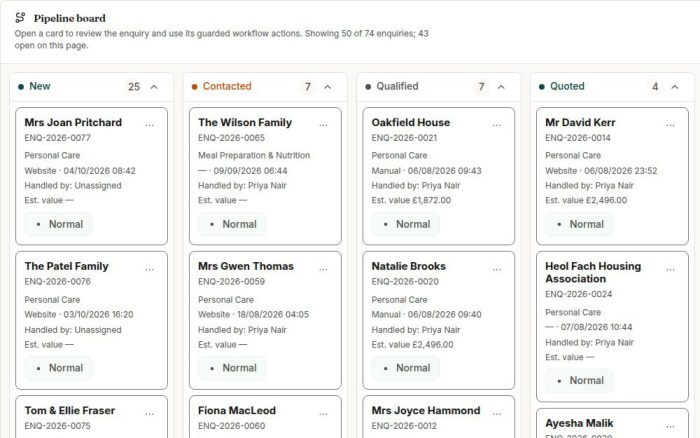Click reference ENQ-2026-0059
This screenshot has height=438, width=700.
tap(231, 282)
